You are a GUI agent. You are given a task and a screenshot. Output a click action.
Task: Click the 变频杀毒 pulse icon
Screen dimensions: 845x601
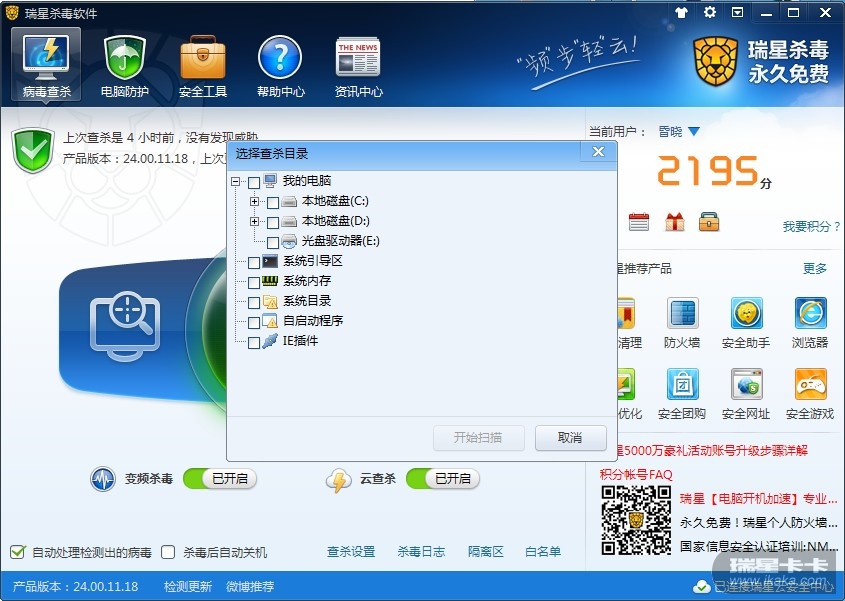[102, 479]
